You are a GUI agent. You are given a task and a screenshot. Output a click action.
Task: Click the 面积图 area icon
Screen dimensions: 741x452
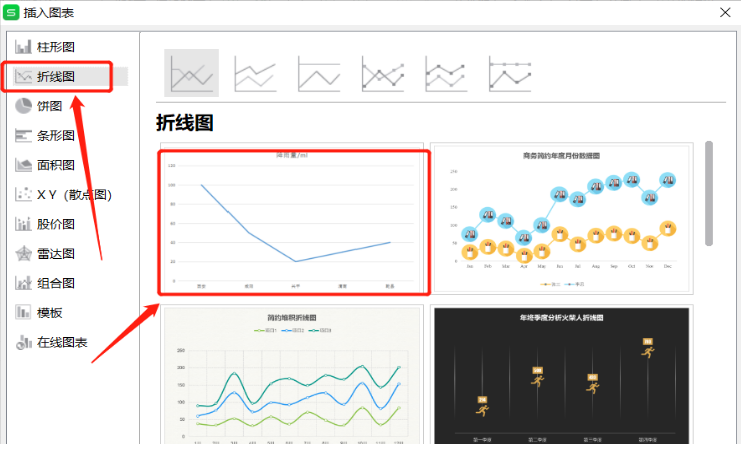point(23,165)
